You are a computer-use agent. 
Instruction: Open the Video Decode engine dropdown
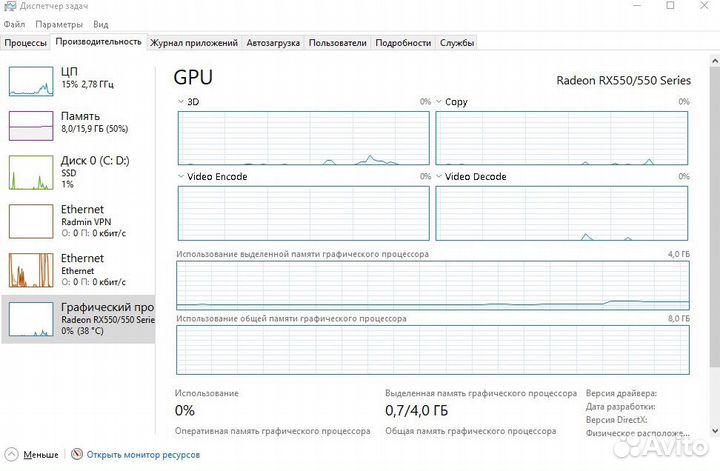point(439,176)
